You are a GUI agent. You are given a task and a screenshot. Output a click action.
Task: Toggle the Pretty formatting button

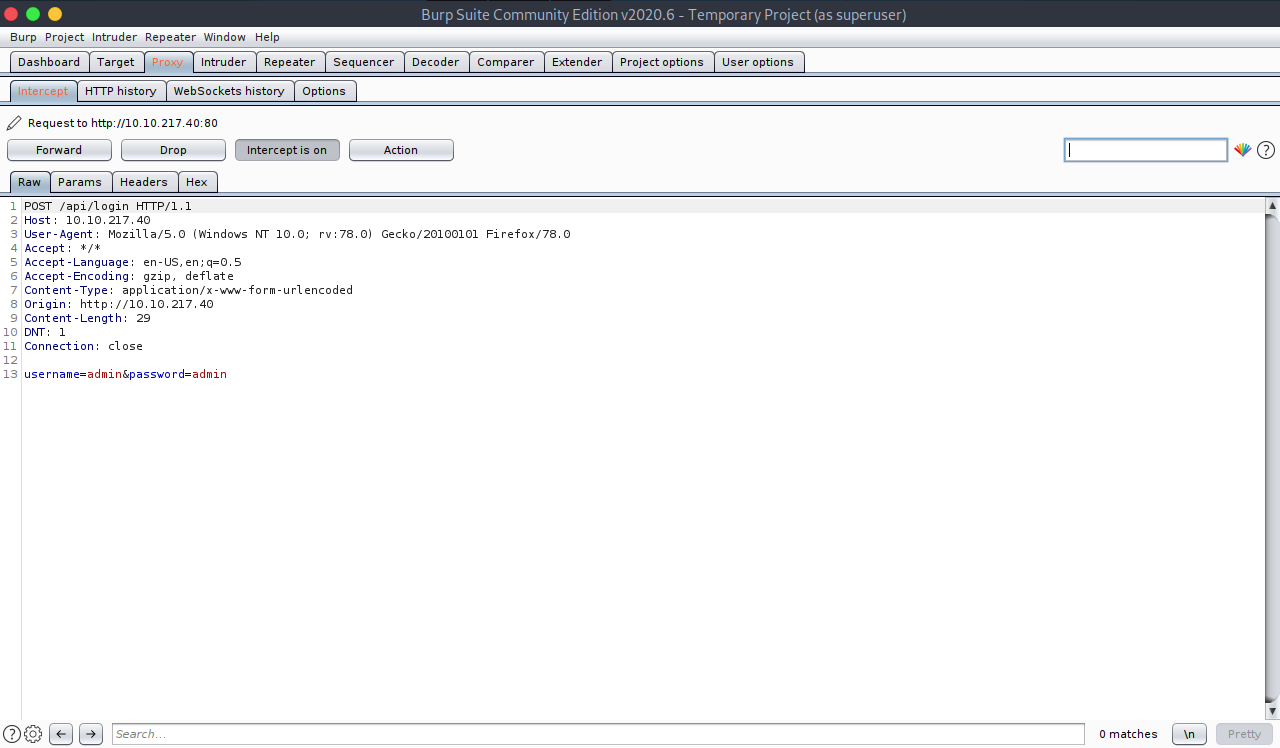point(1244,734)
